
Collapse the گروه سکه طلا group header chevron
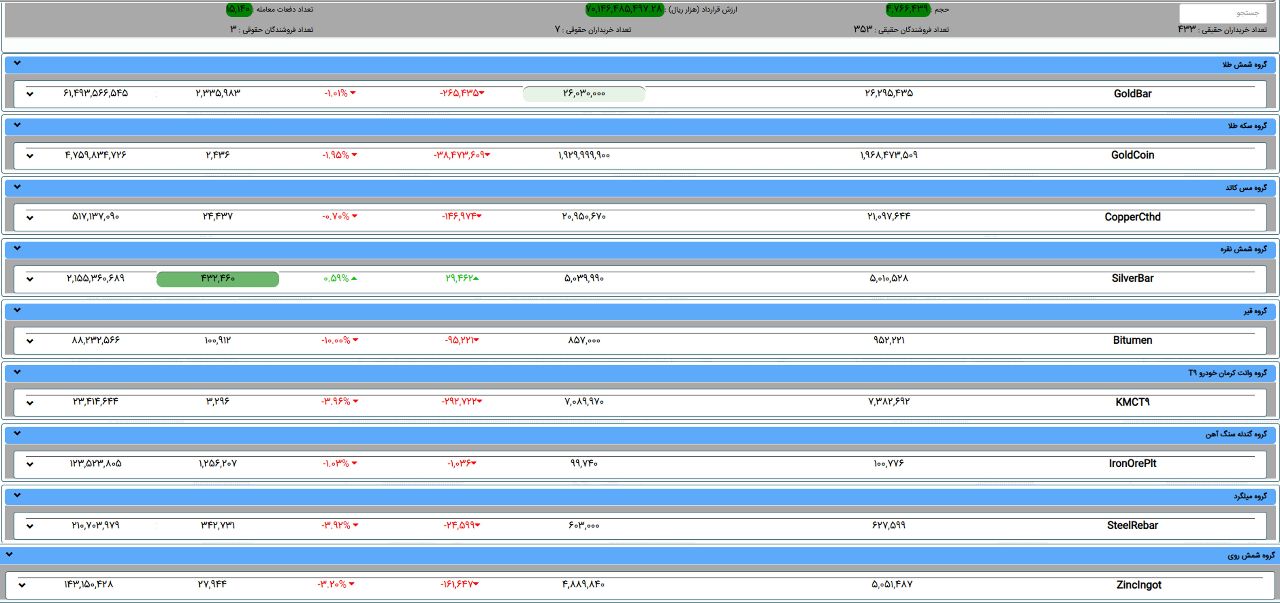[17, 126]
